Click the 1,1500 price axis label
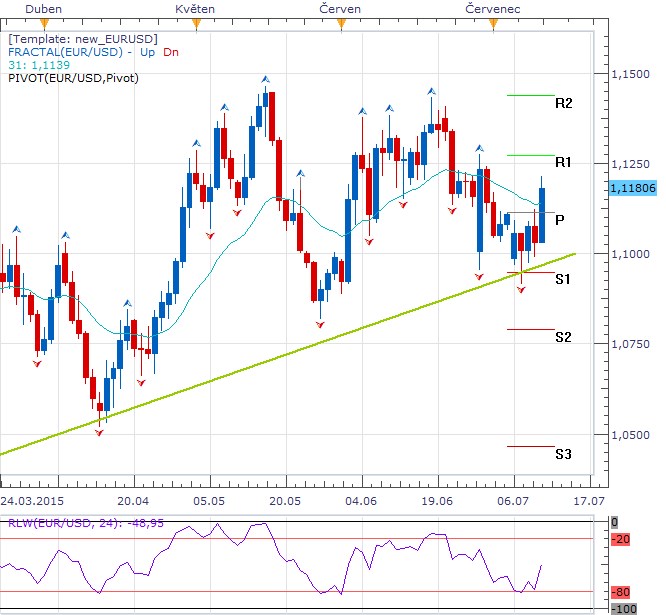666x615 pixels. pyautogui.click(x=628, y=75)
